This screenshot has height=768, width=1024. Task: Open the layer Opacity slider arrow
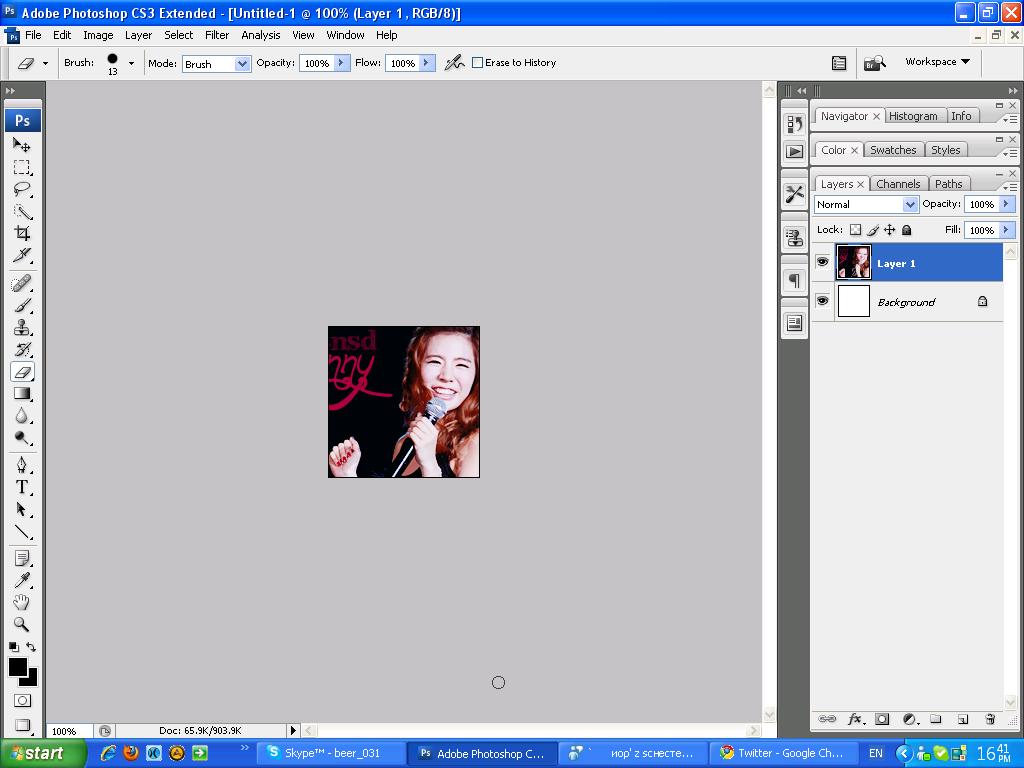point(1006,204)
